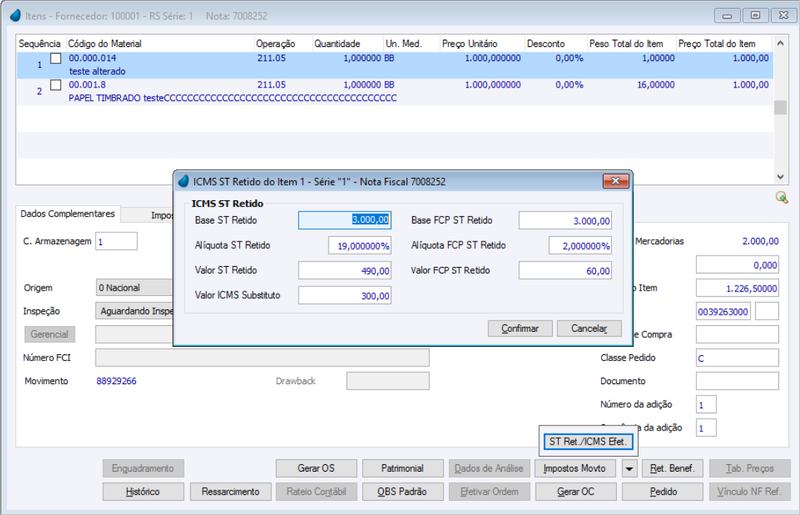Click the magnifier search icon below the grid
This screenshot has height=515, width=800.
click(781, 197)
